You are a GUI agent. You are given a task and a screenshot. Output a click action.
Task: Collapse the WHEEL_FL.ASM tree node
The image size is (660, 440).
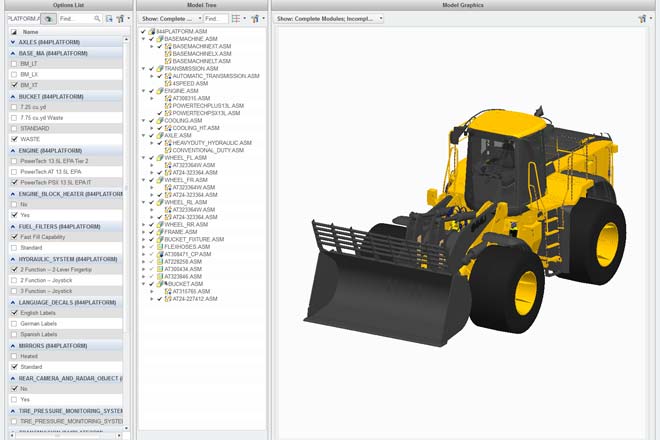pyautogui.click(x=144, y=157)
